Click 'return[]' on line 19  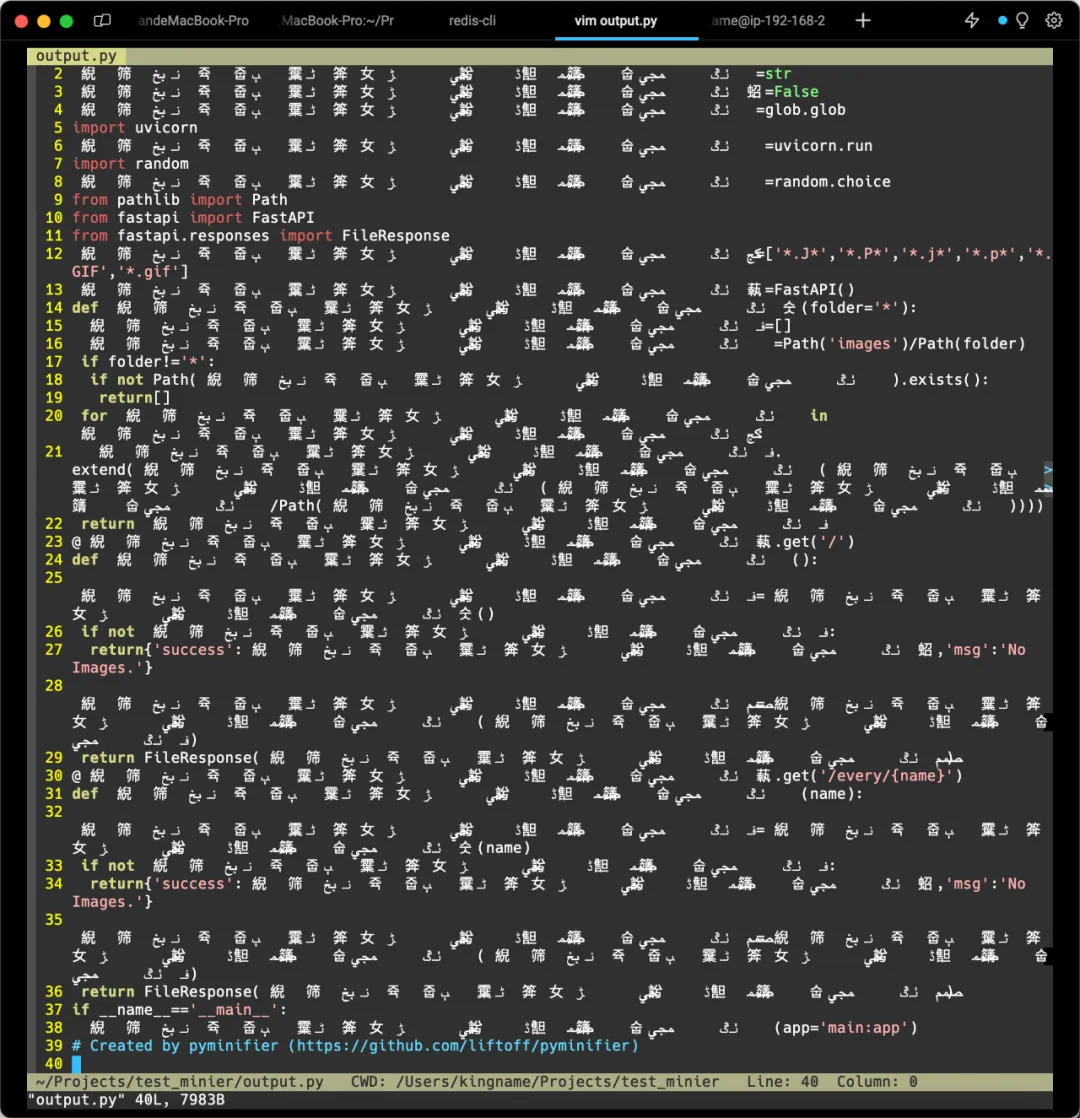135,397
